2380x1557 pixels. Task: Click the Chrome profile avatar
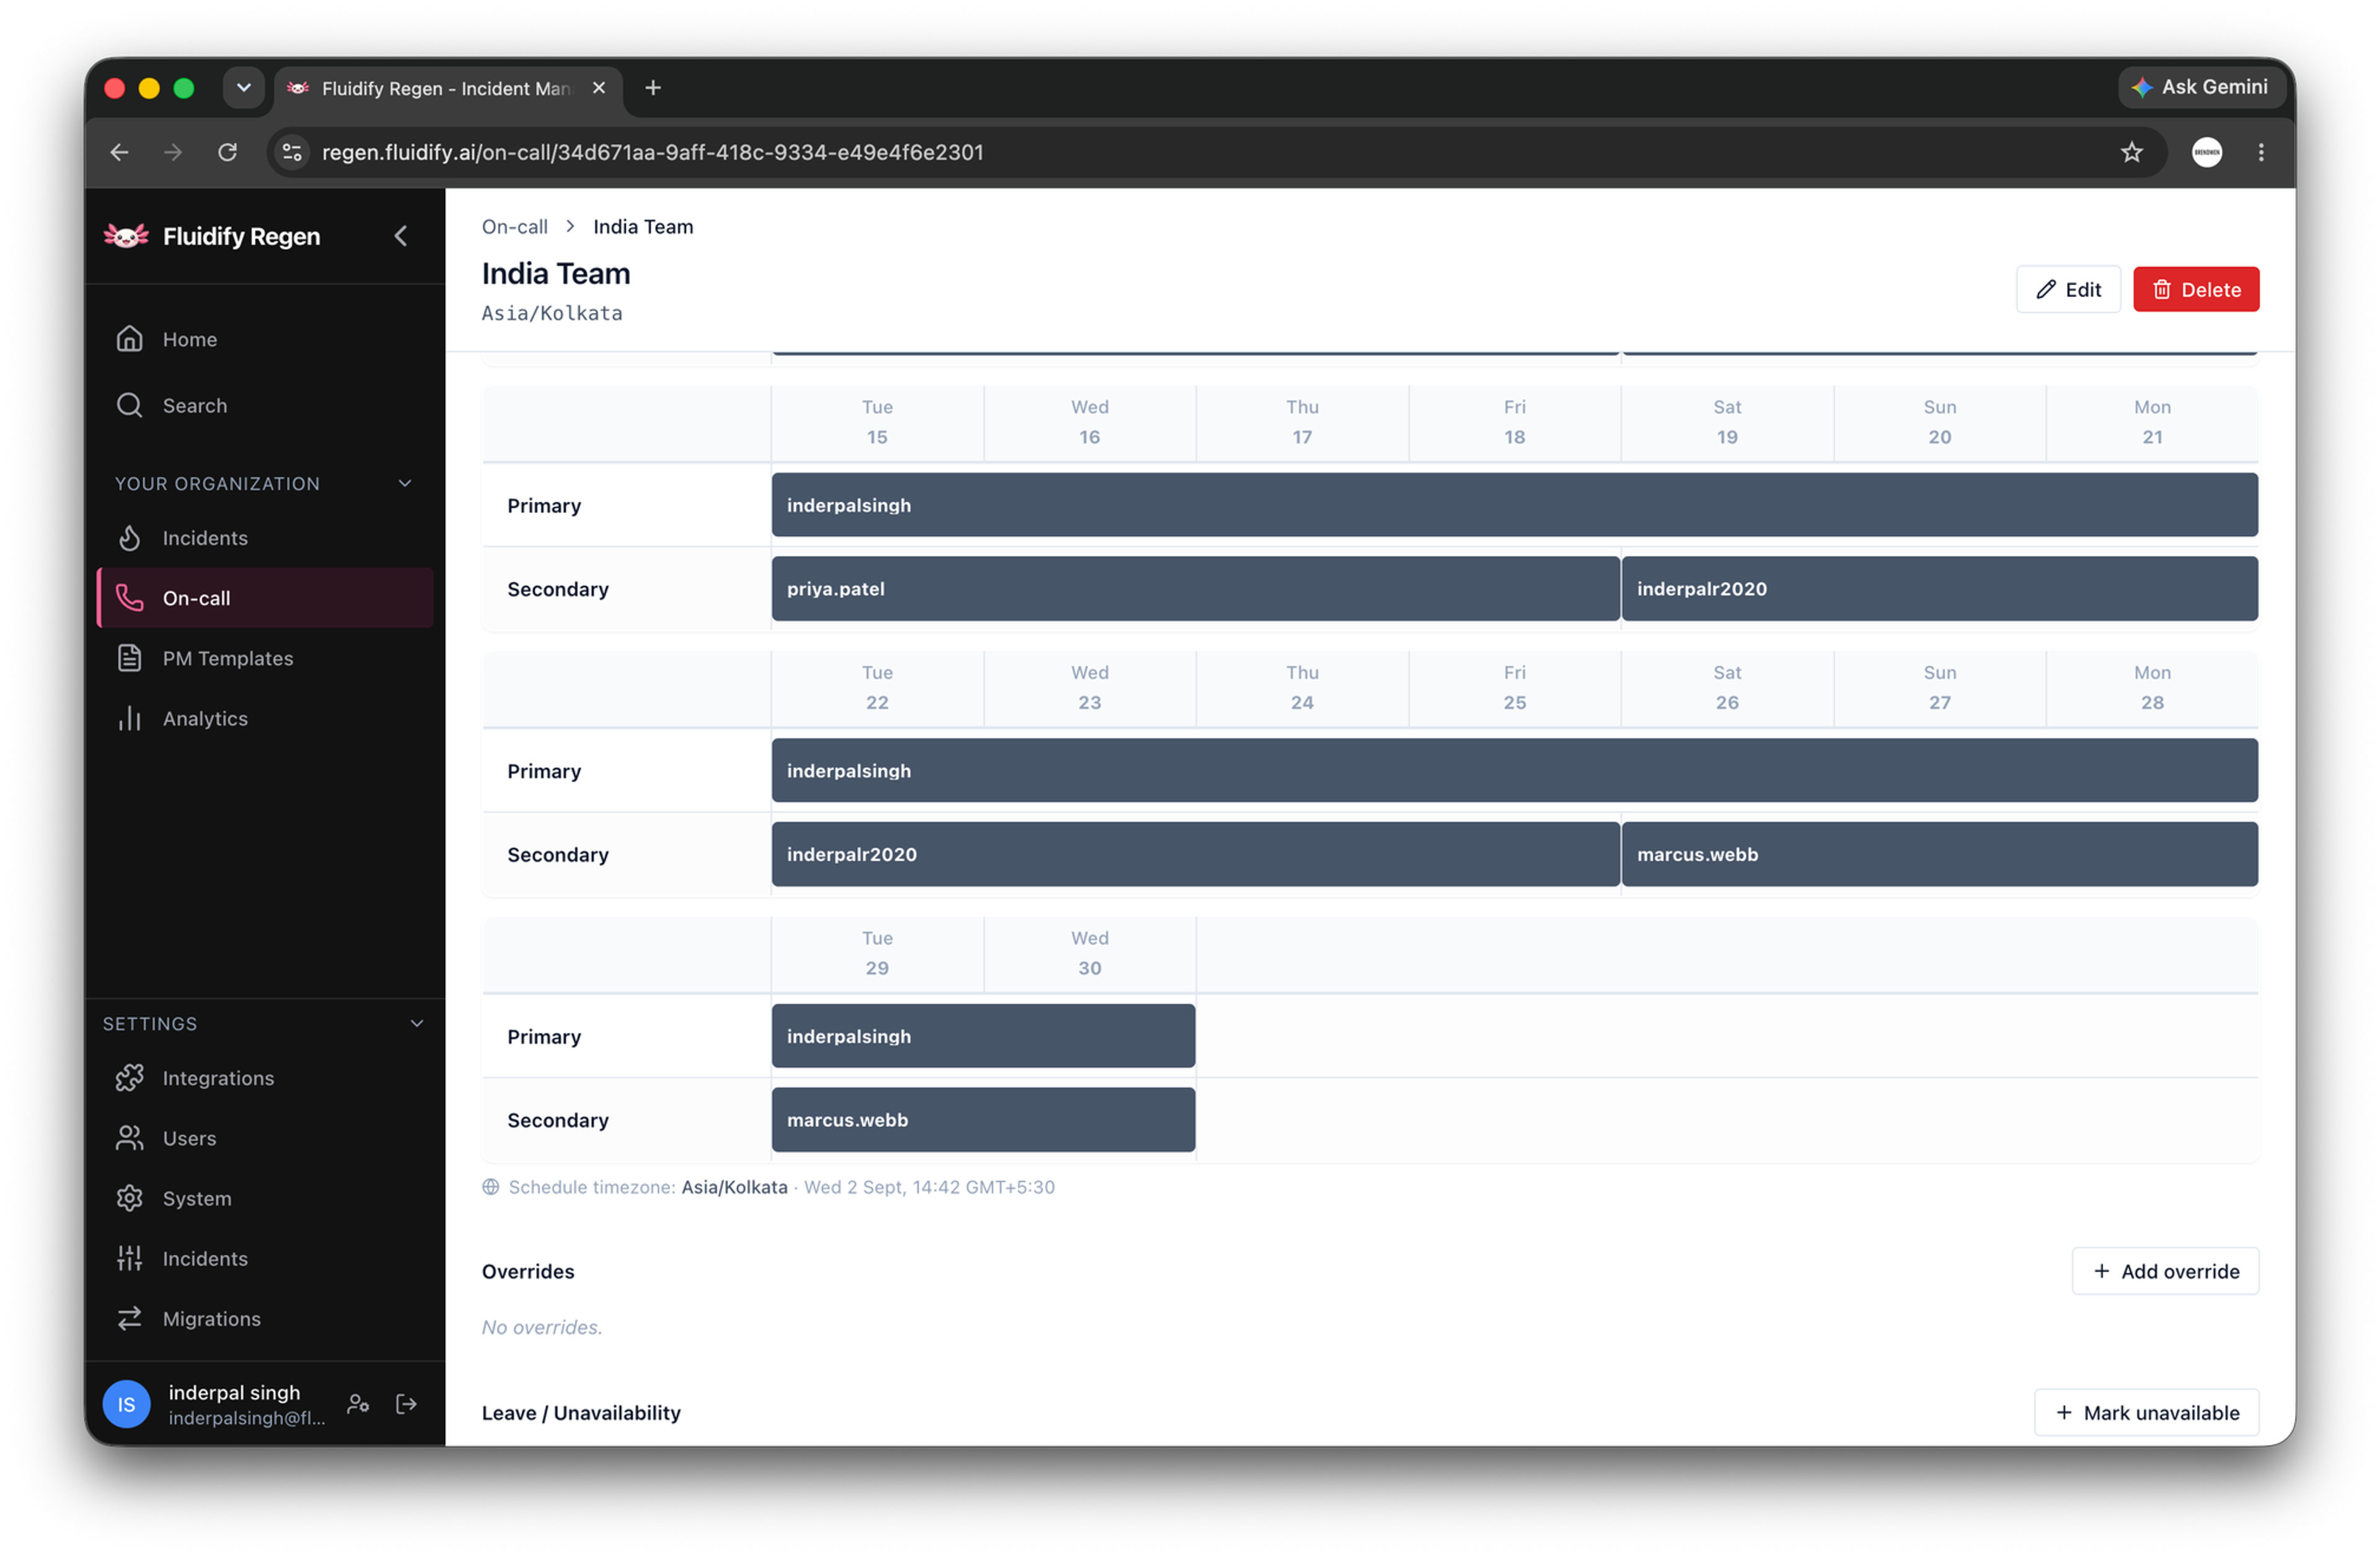(2207, 152)
